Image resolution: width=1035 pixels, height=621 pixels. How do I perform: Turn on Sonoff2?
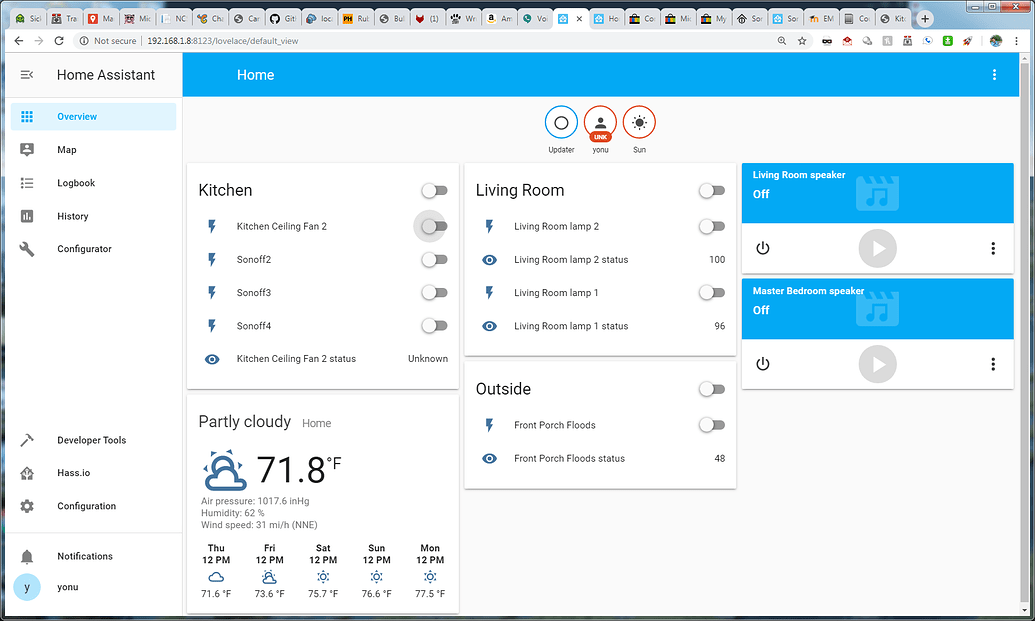[x=434, y=259]
